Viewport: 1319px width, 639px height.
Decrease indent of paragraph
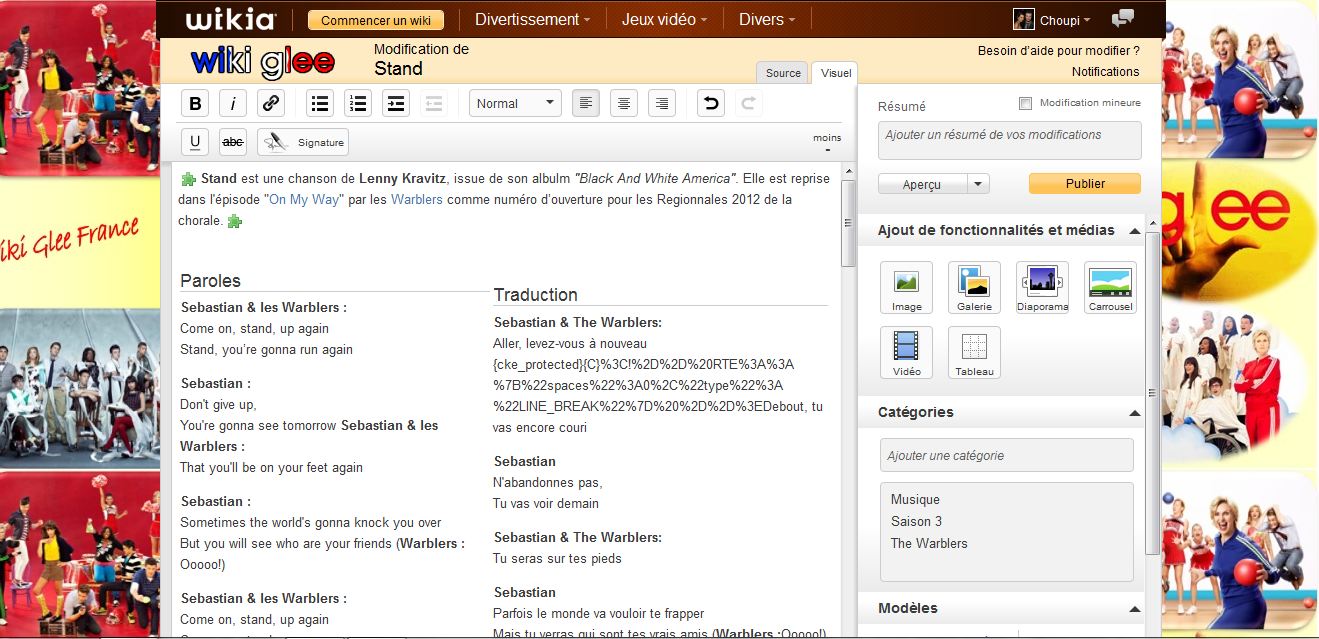[434, 103]
